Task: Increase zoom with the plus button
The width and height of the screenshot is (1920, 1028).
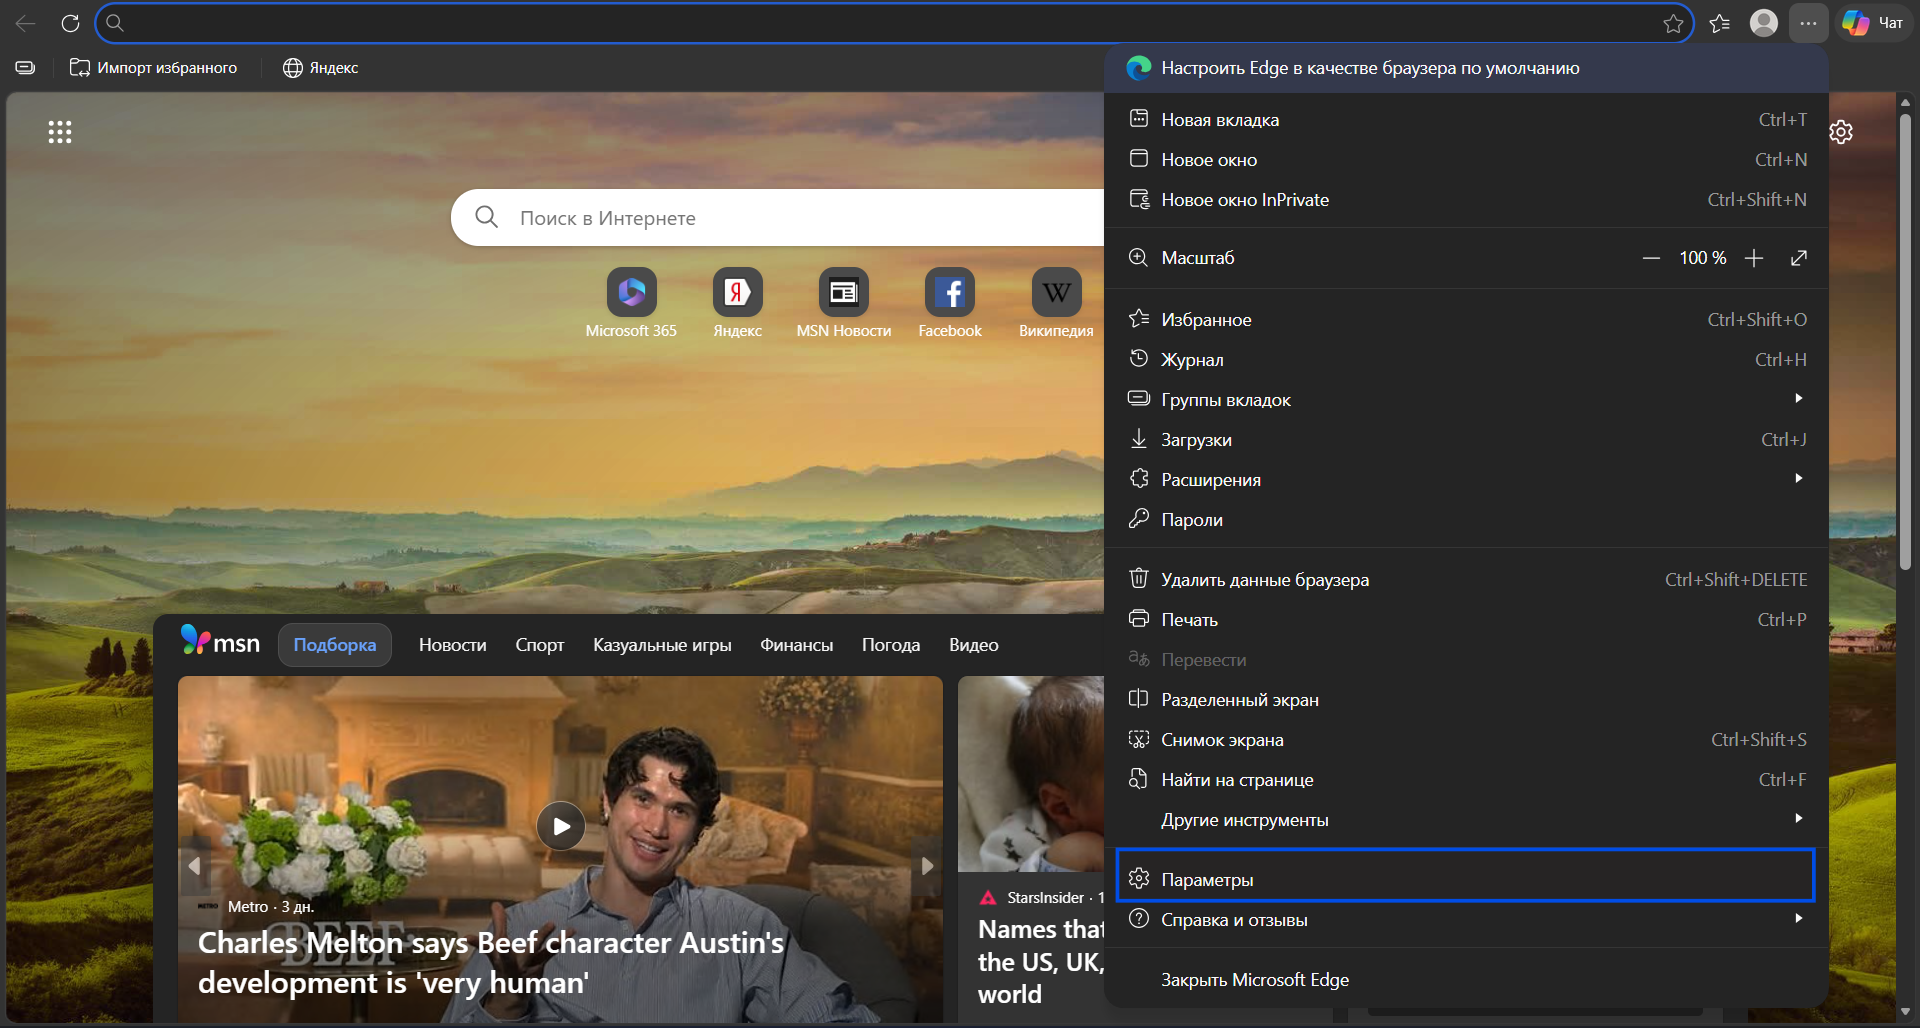Action: pos(1753,258)
